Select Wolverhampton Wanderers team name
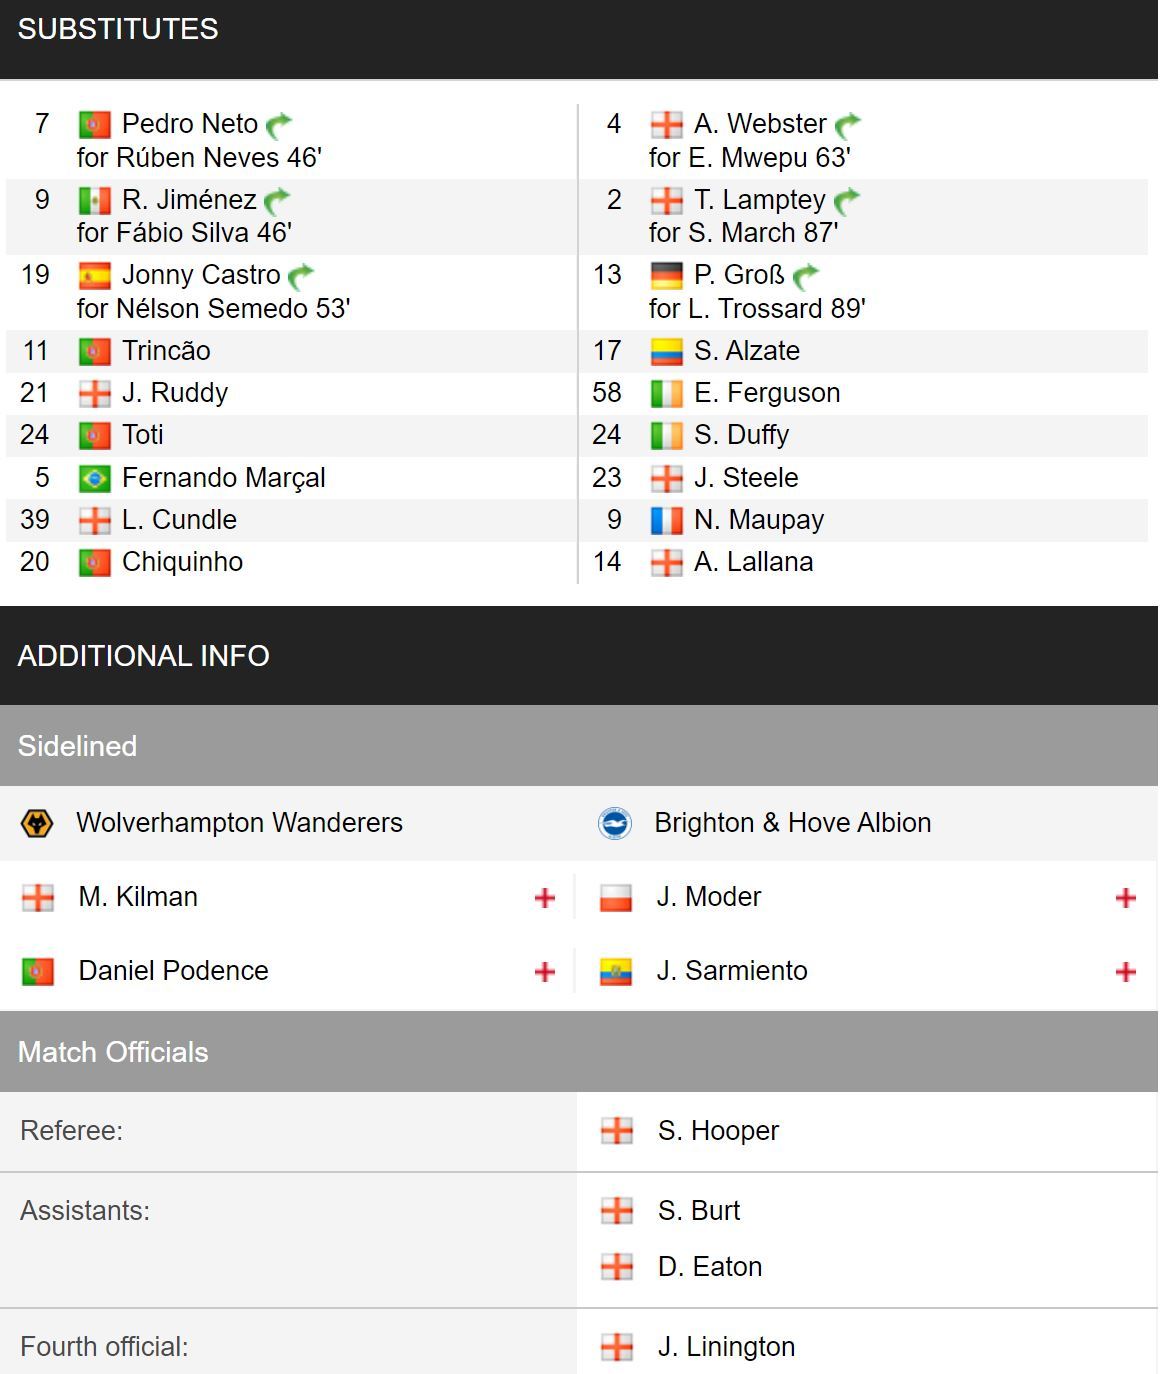The image size is (1160, 1374). tap(239, 823)
